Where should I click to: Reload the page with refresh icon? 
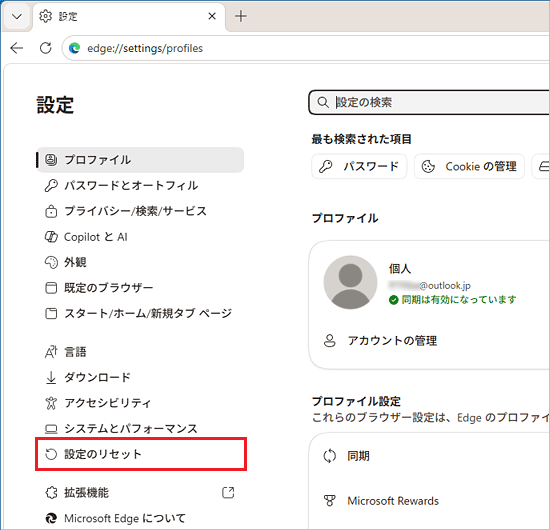pyautogui.click(x=46, y=48)
